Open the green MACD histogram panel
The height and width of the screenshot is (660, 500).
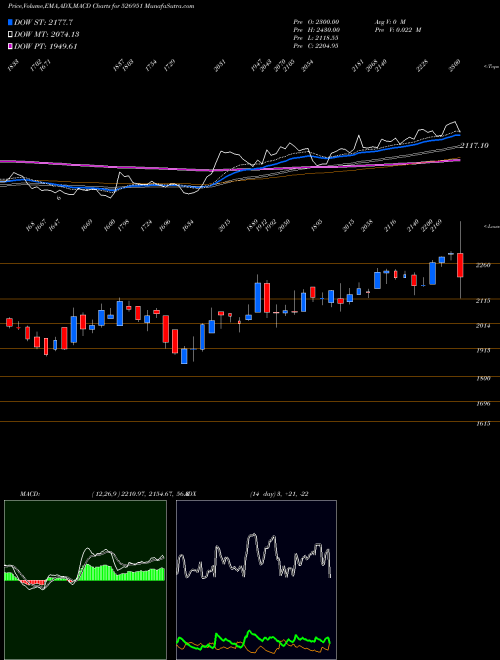(85, 580)
